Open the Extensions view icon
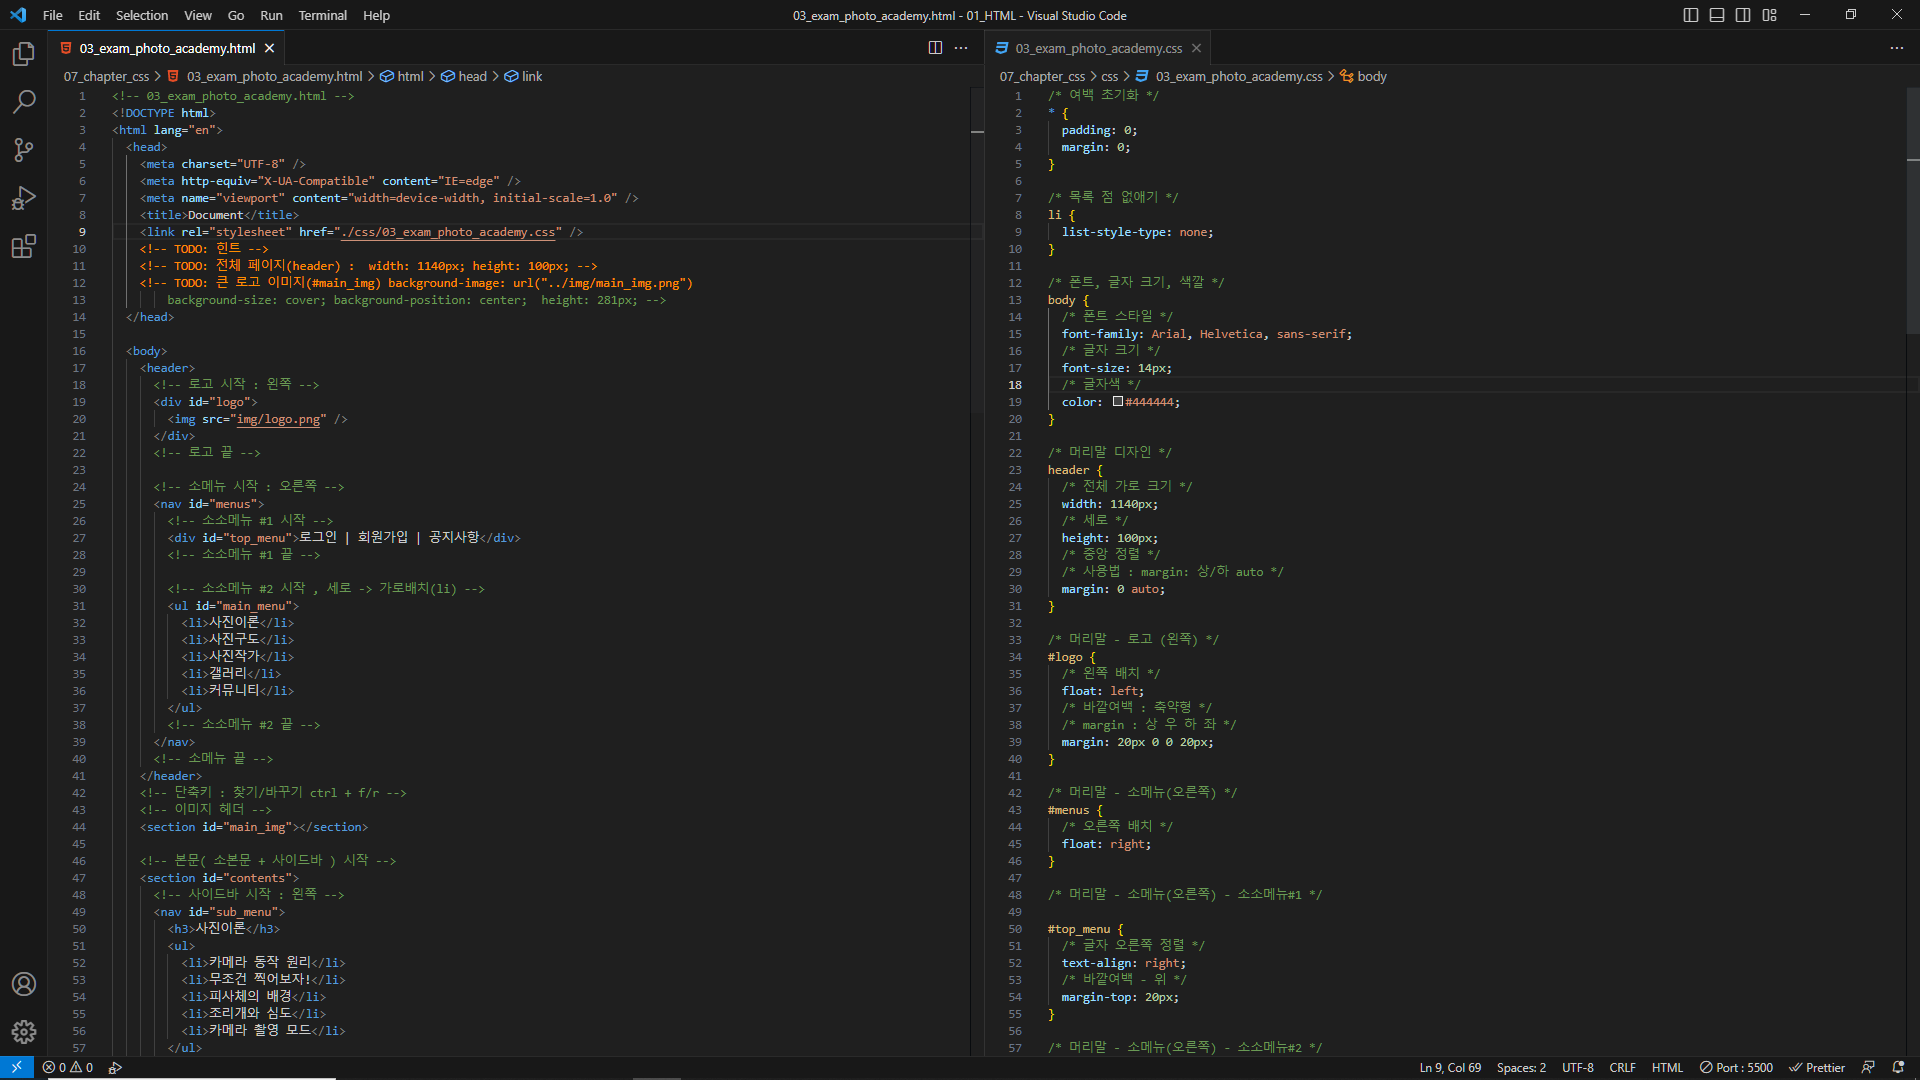 point(24,246)
